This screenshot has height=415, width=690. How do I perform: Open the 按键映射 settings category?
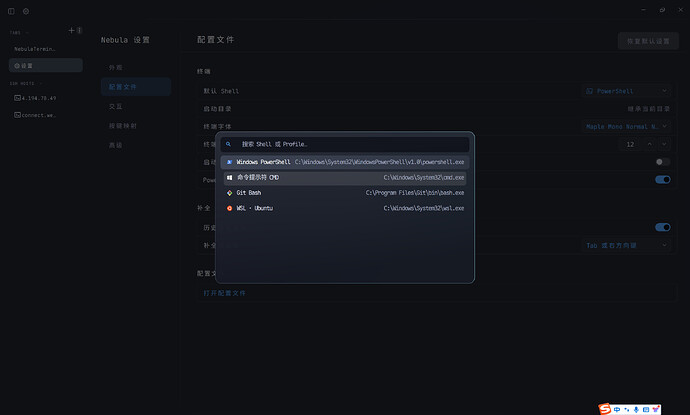[x=136, y=125]
